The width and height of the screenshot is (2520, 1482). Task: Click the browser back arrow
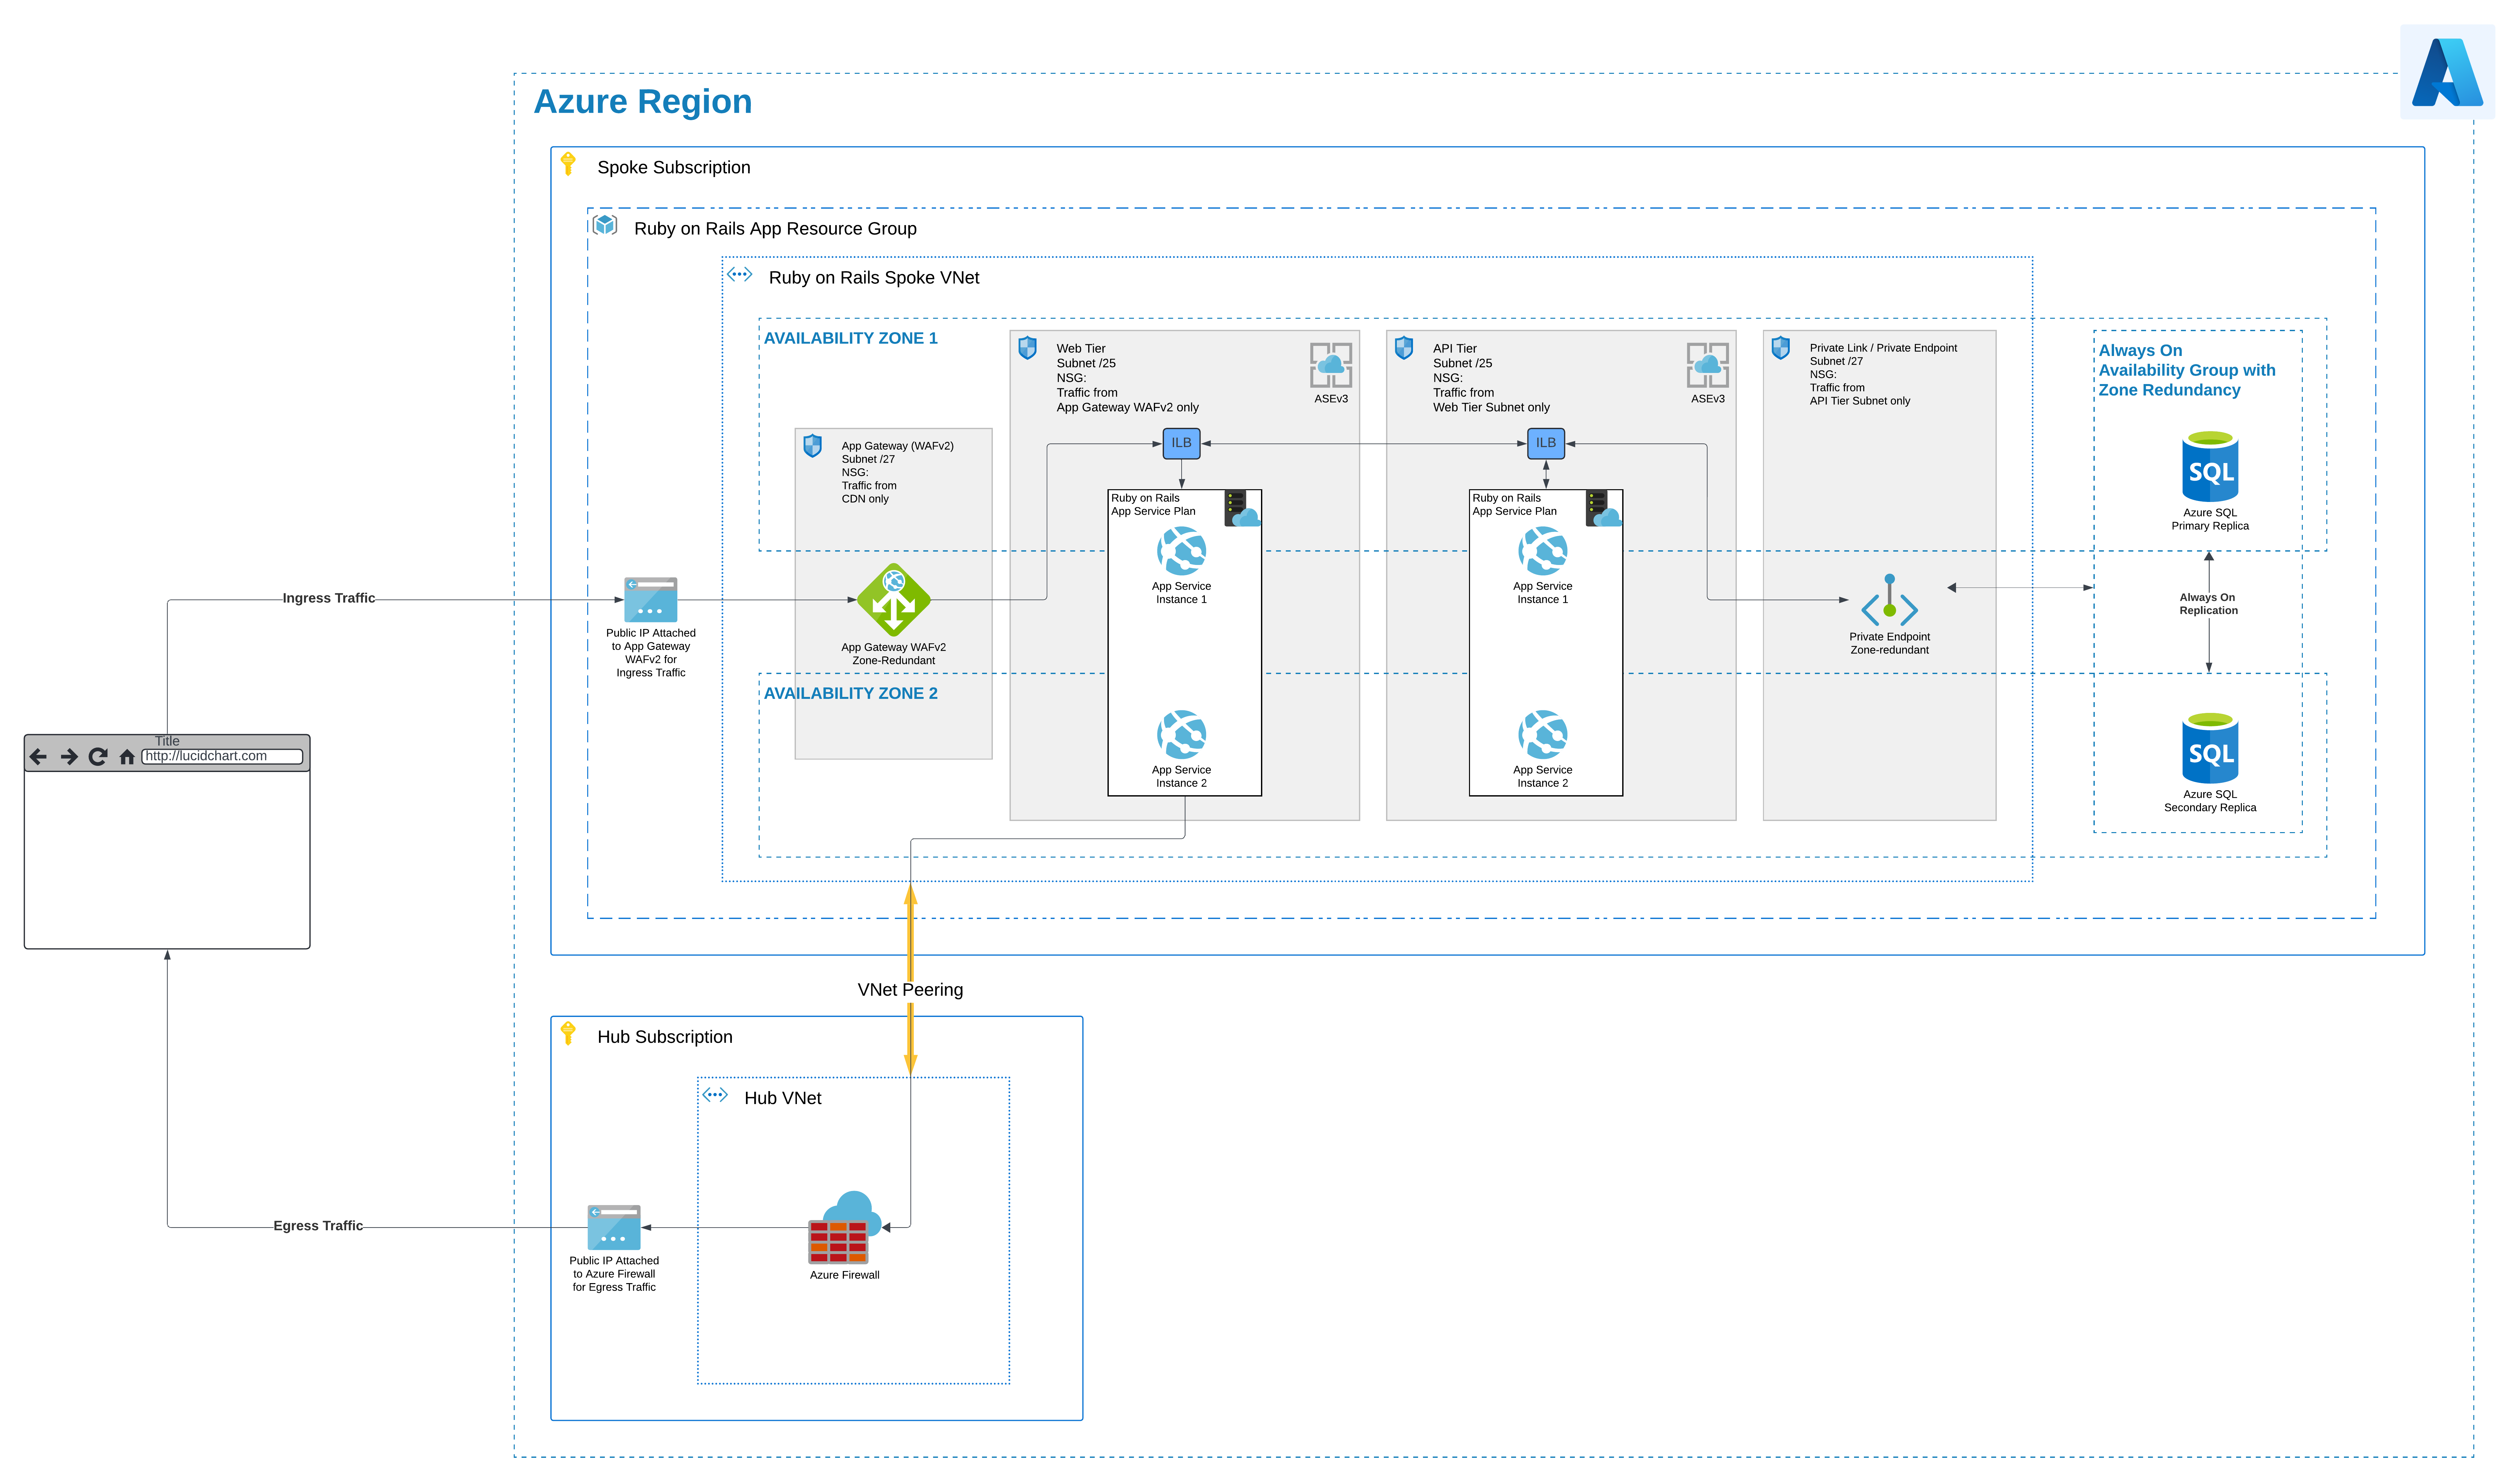pyautogui.click(x=38, y=757)
